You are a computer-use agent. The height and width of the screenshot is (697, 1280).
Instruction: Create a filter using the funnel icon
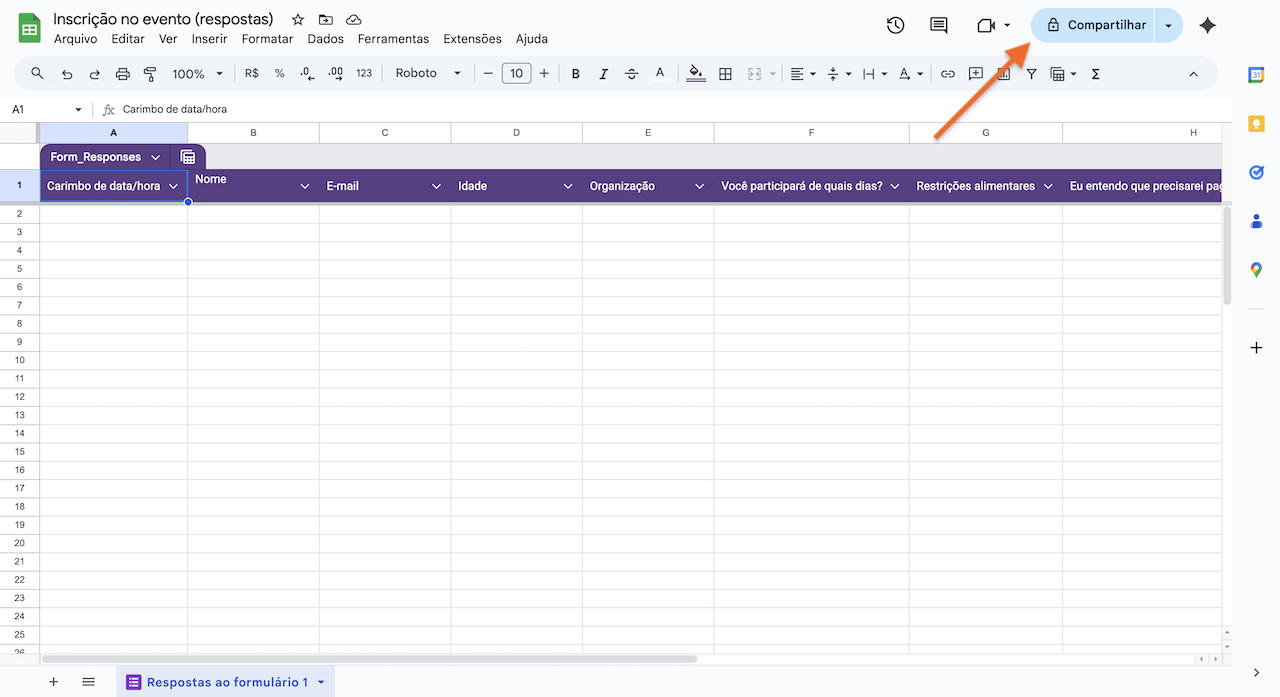tap(1031, 73)
